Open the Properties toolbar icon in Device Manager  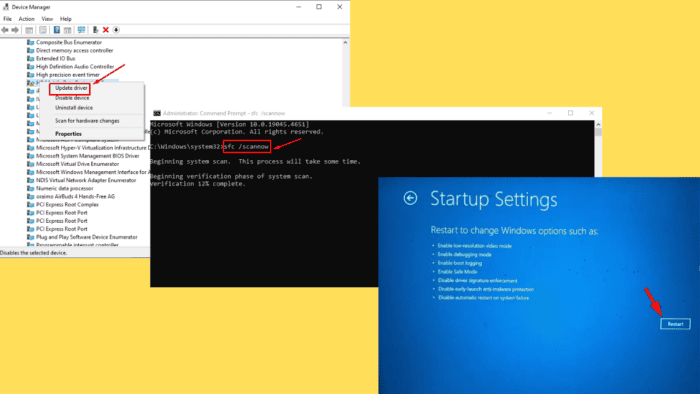(x=43, y=30)
